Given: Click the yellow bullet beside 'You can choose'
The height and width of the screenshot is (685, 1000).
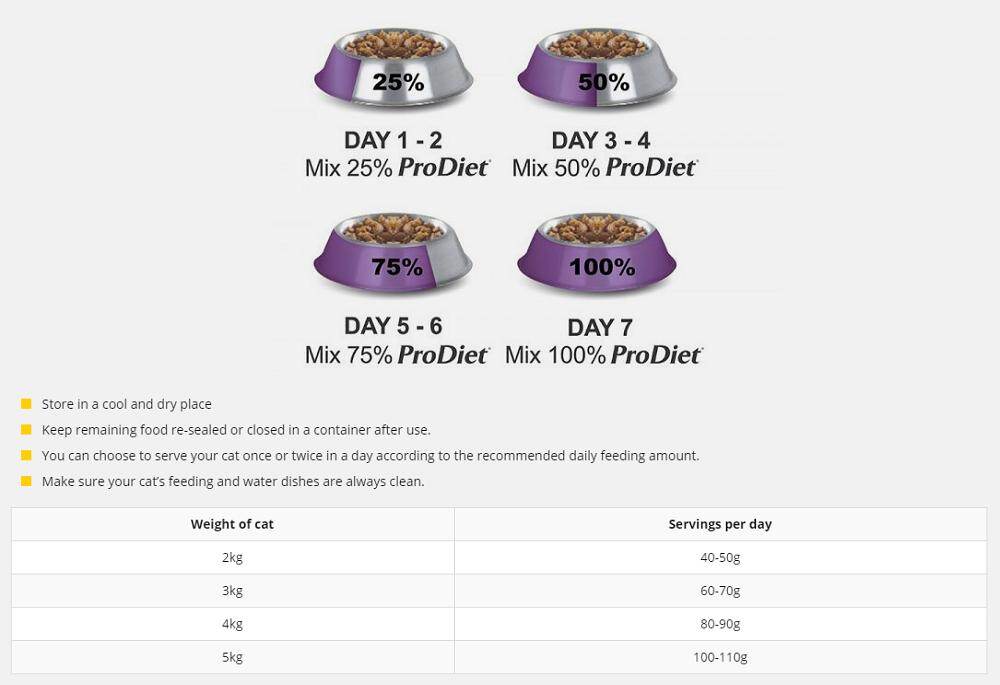Looking at the screenshot, I should click(26, 455).
